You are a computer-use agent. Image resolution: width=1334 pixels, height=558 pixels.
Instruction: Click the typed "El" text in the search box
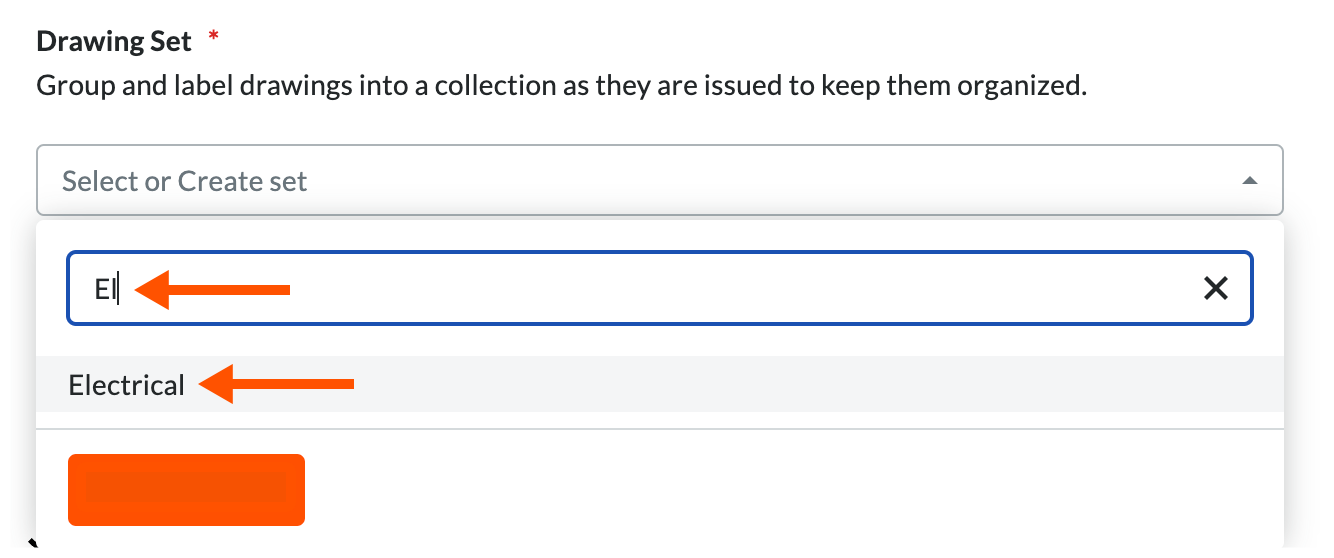coord(105,290)
